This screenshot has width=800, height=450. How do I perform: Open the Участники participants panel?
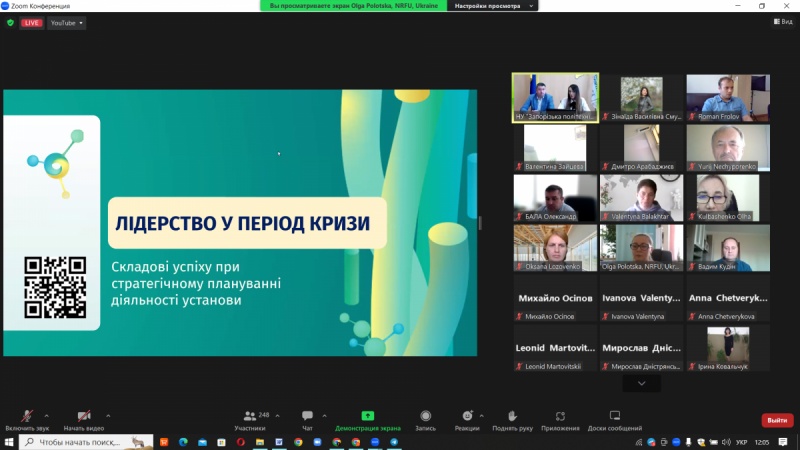(x=250, y=417)
